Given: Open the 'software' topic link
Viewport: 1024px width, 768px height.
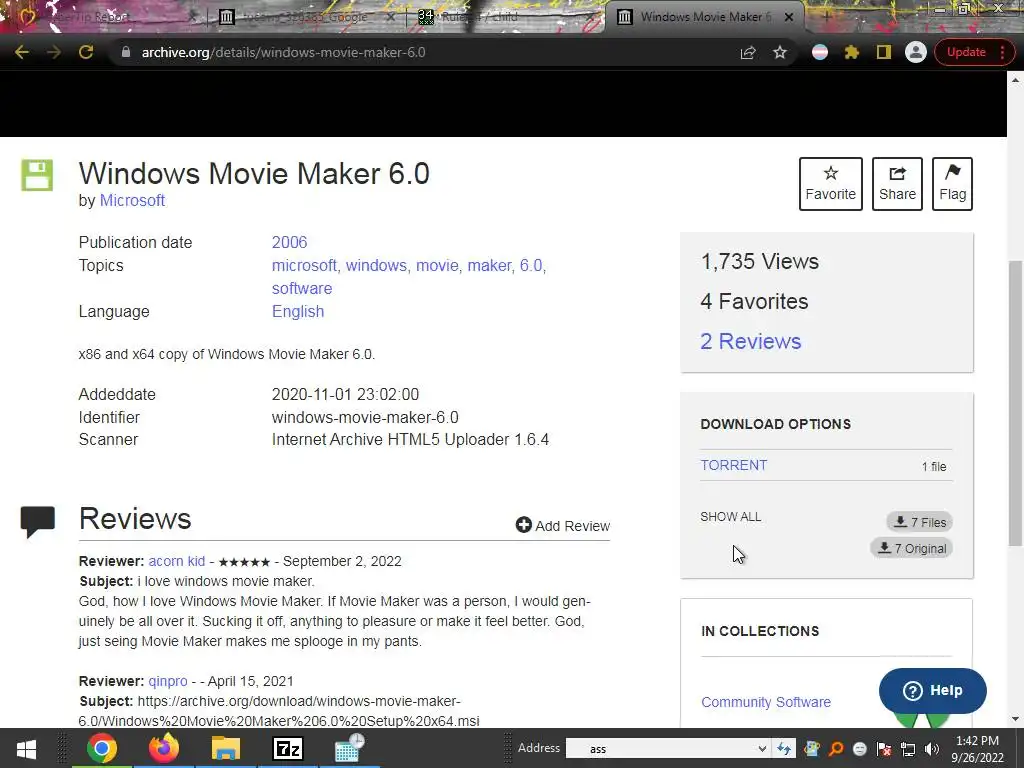Looking at the screenshot, I should point(302,289).
